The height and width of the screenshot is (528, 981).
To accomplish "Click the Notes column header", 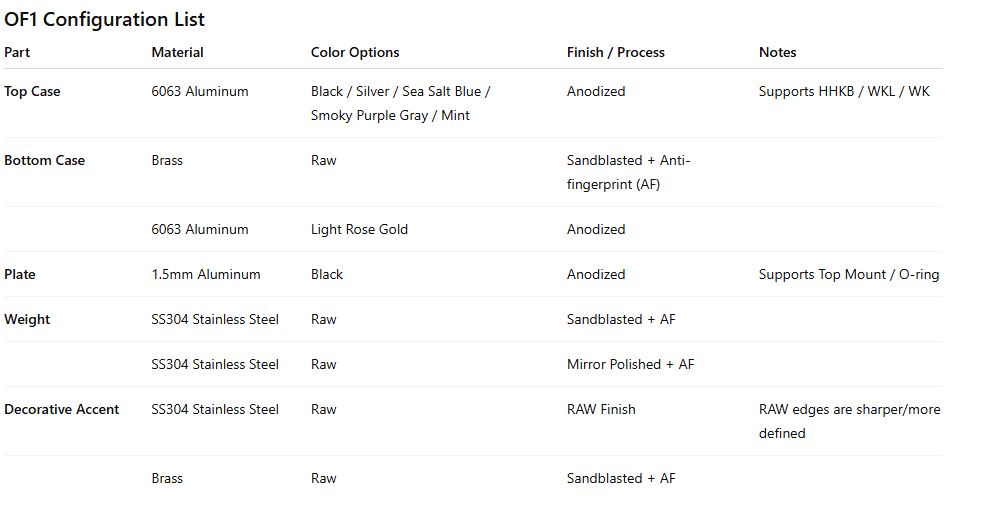I will point(777,52).
